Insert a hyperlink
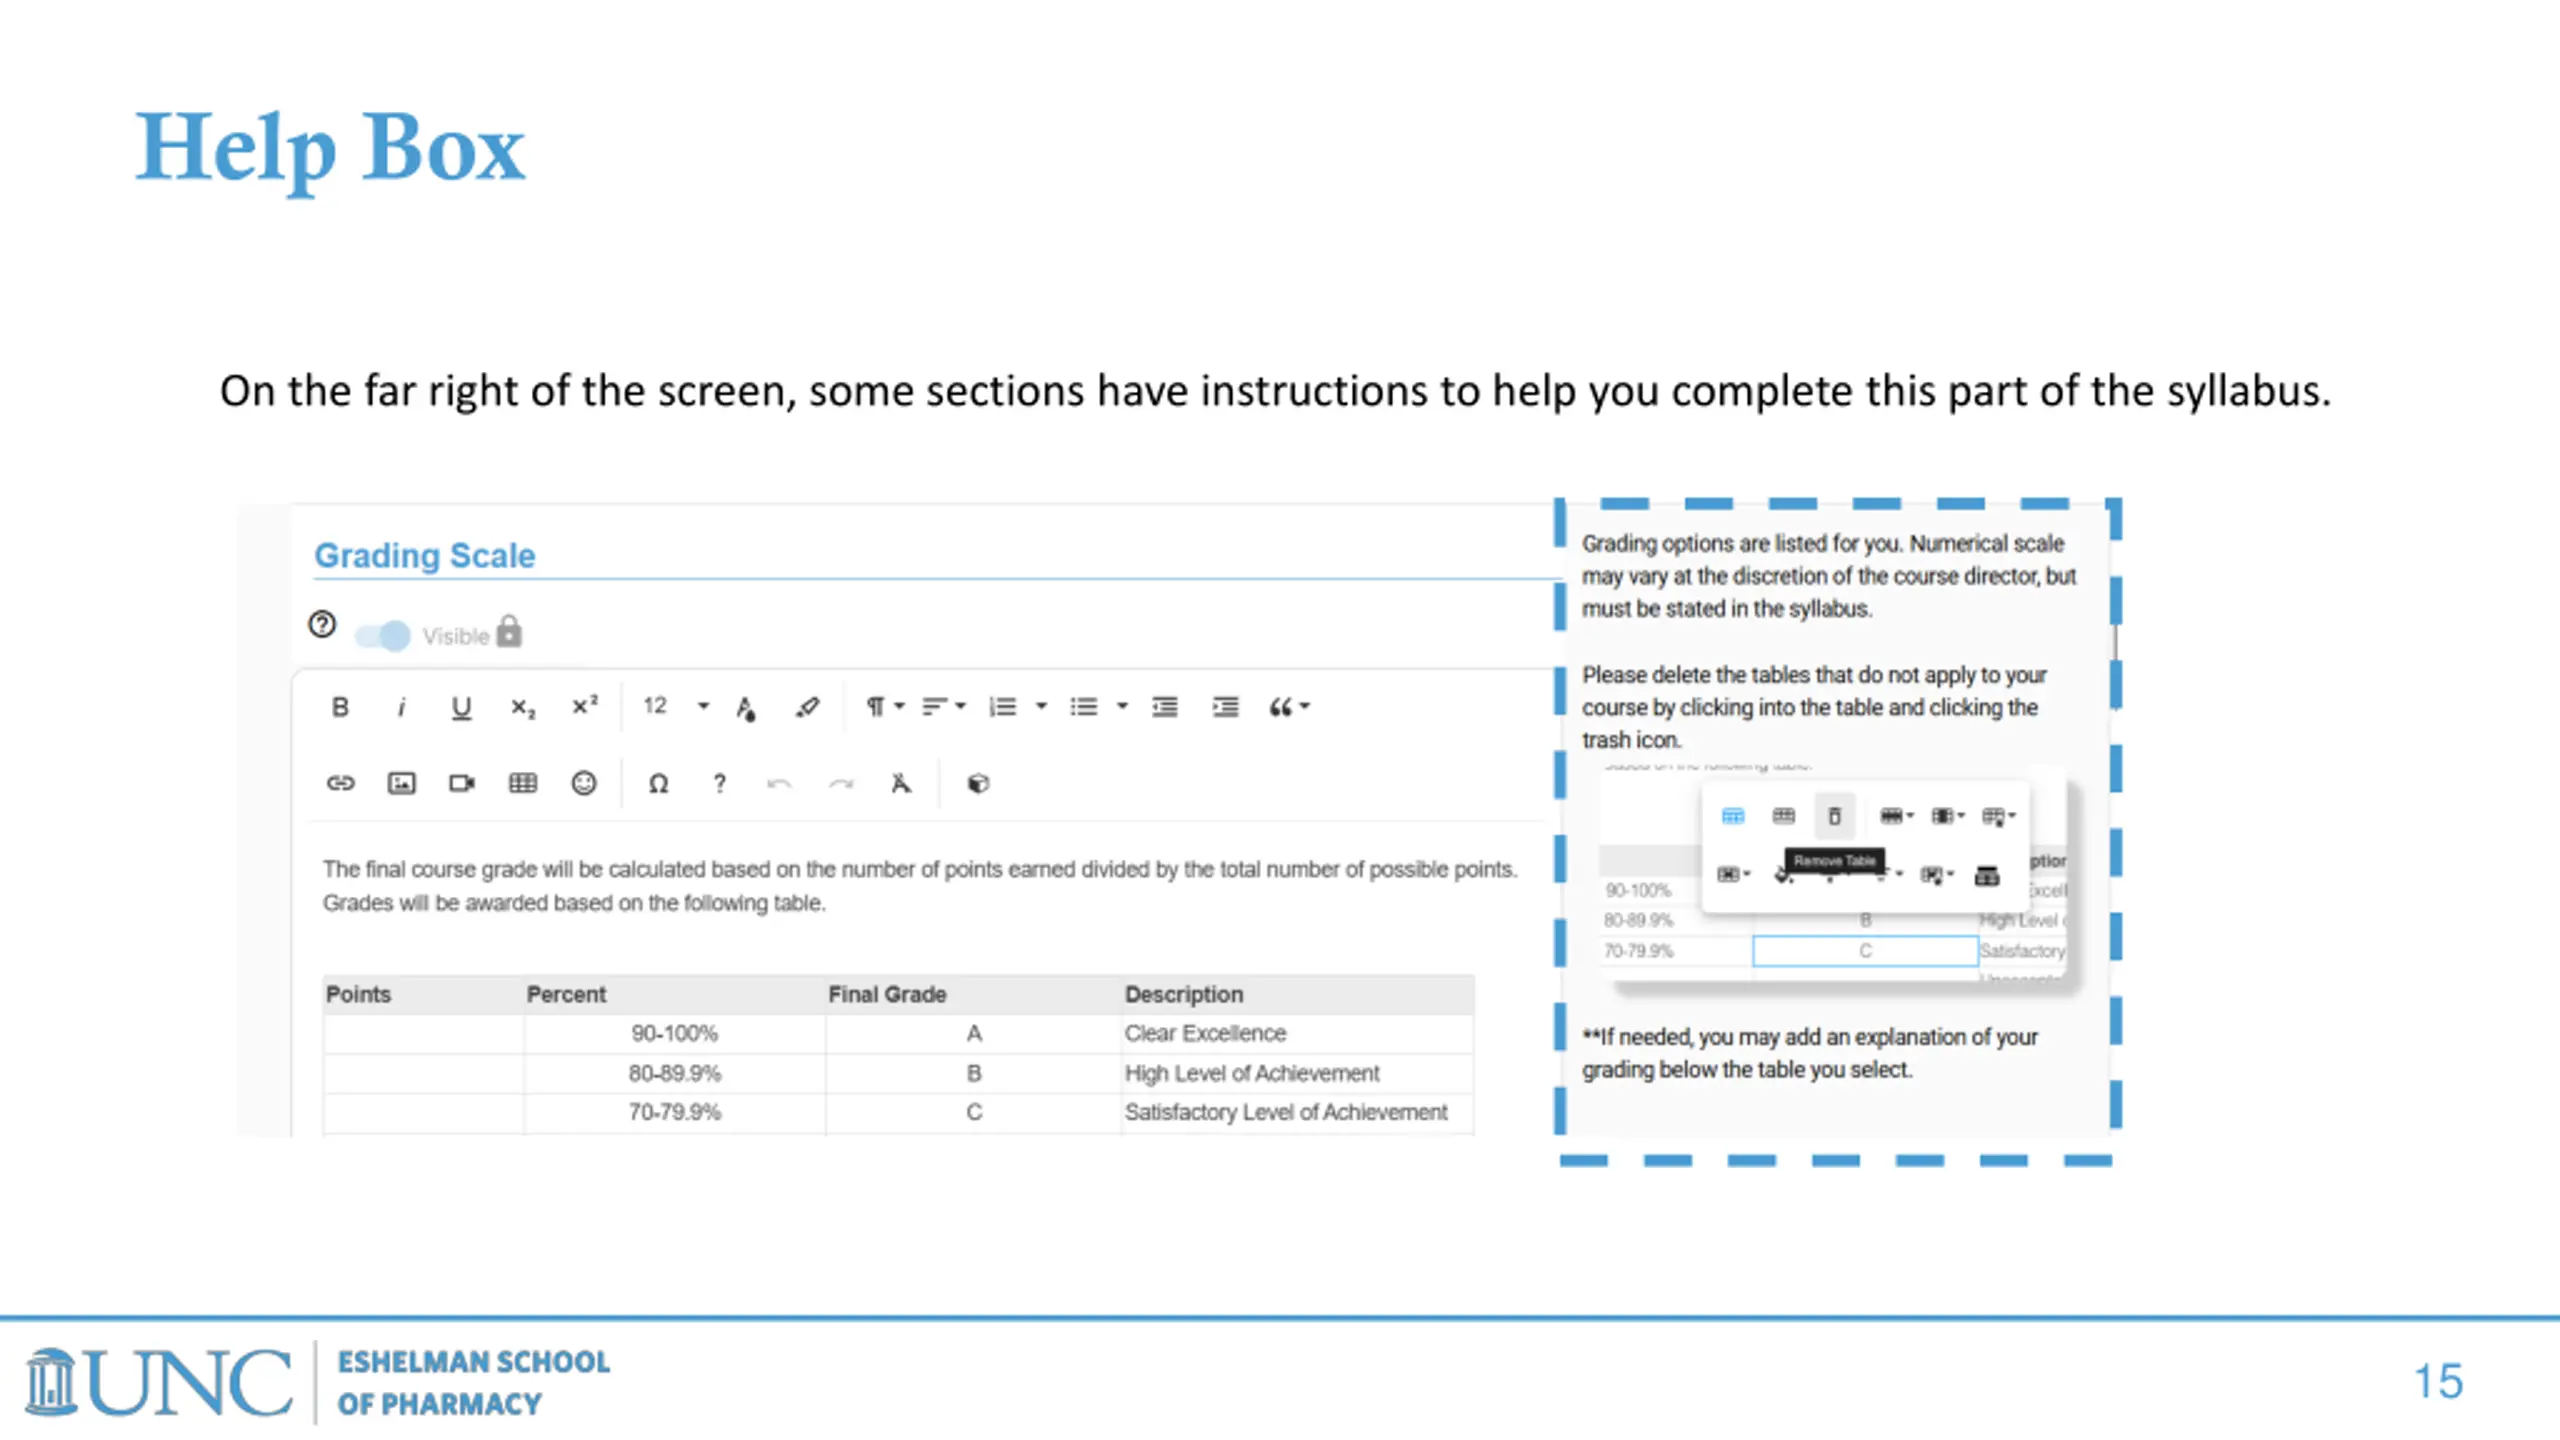2560x1440 pixels. (x=340, y=783)
